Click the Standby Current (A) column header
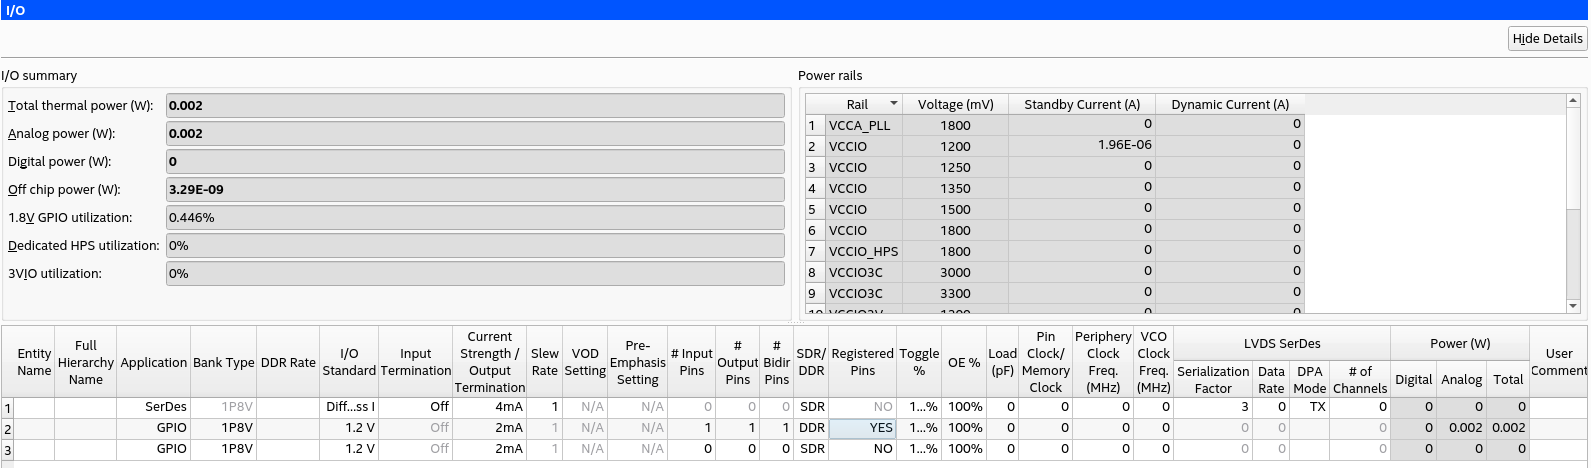Image resolution: width=1591 pixels, height=468 pixels. pyautogui.click(x=1082, y=104)
